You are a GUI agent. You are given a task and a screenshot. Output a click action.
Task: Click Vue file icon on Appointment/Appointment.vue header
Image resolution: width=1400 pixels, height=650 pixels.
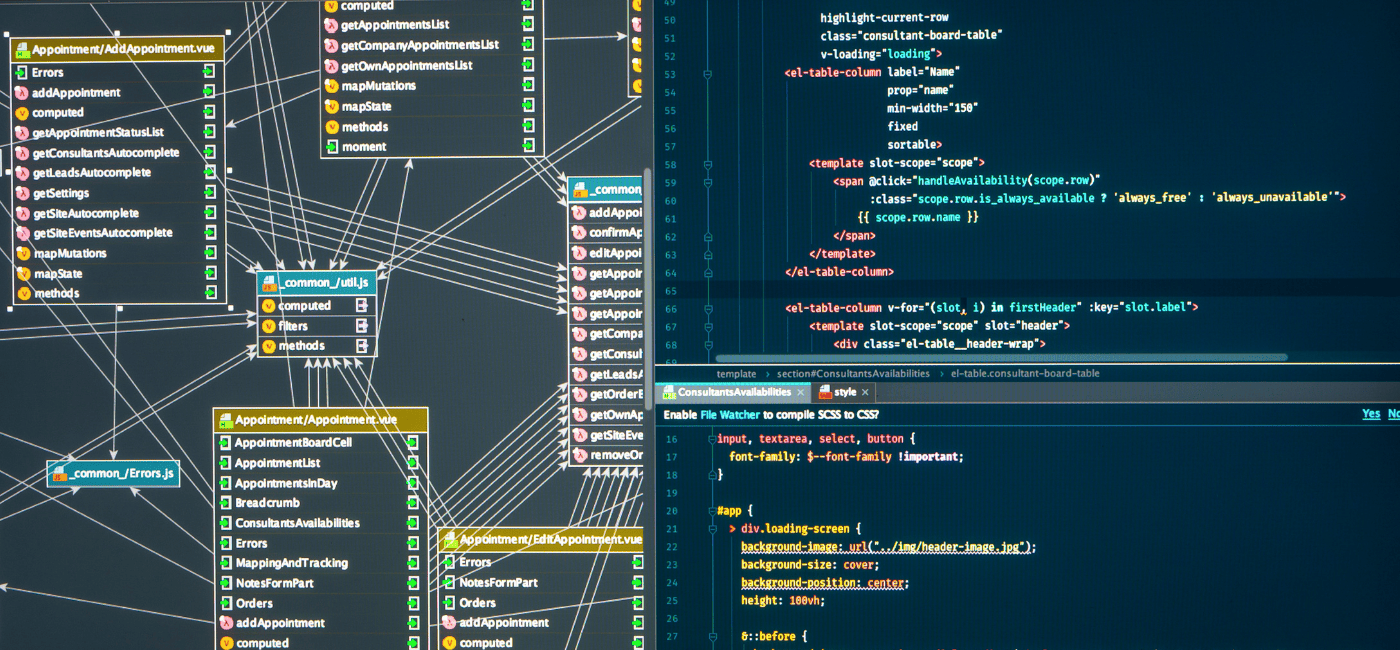click(x=224, y=420)
